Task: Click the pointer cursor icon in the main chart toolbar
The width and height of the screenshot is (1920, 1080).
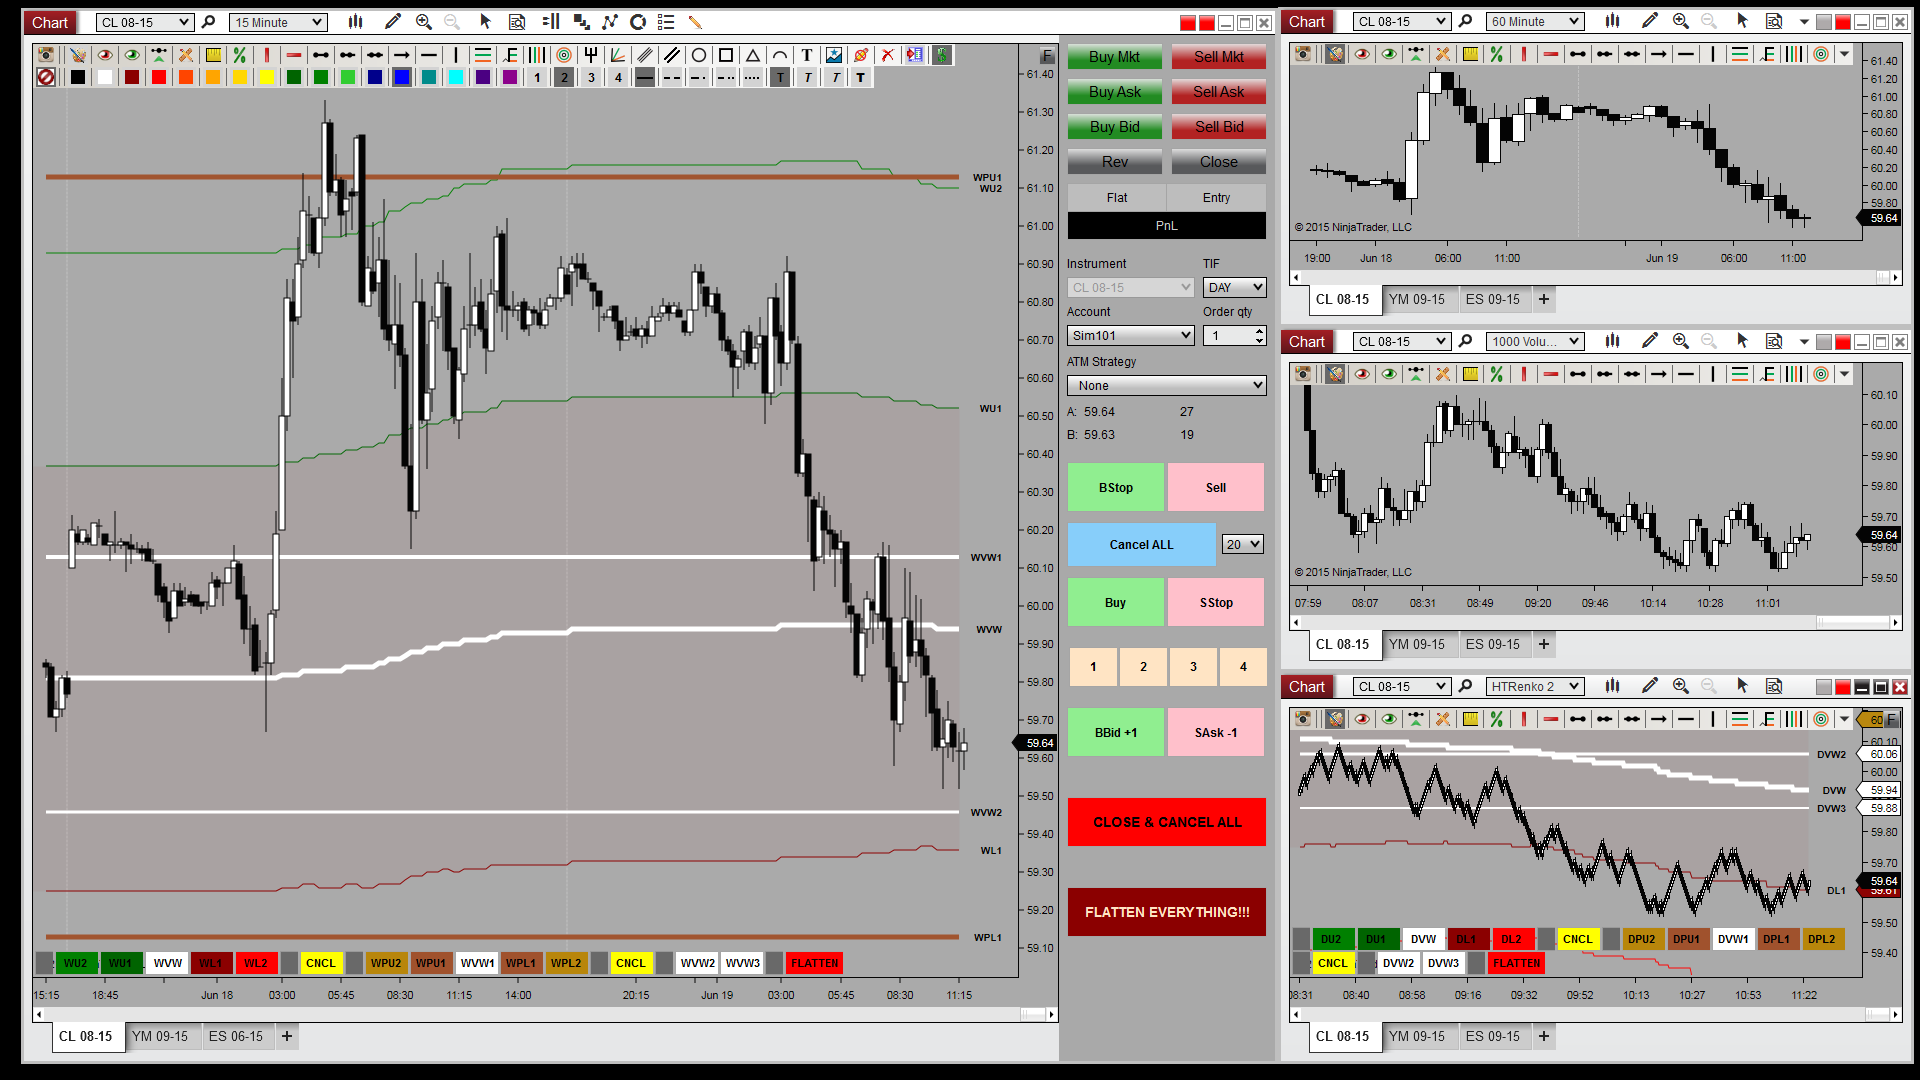Action: pos(486,22)
